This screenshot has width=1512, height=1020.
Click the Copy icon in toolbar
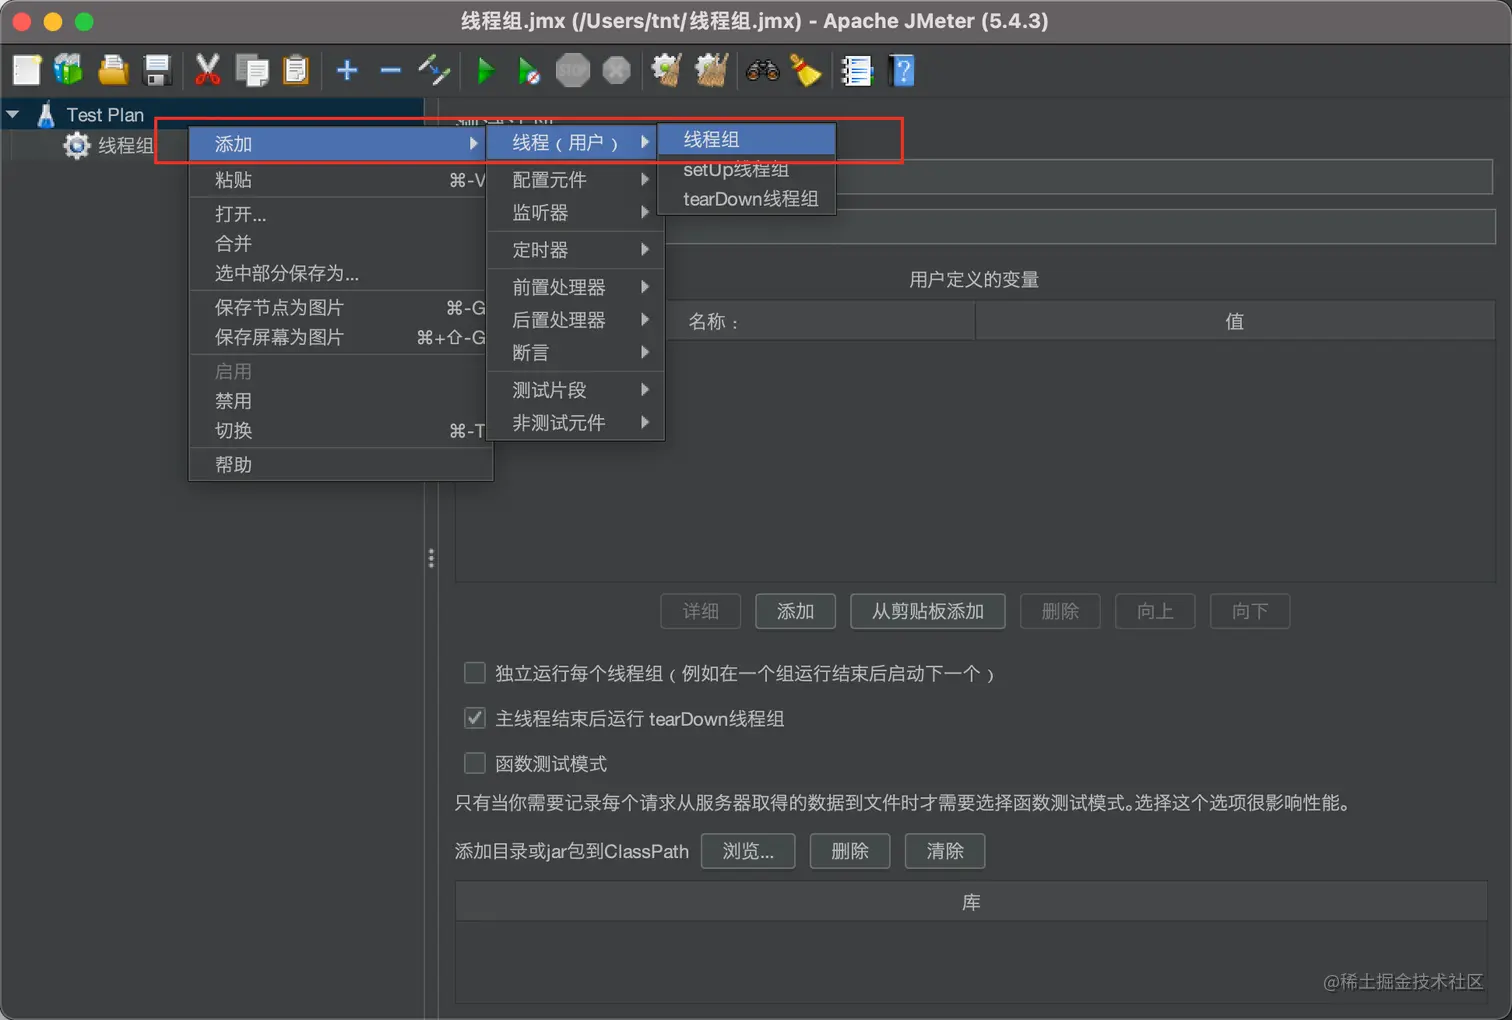point(252,70)
